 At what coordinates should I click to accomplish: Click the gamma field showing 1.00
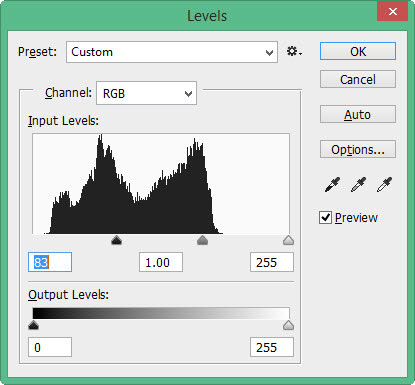(x=161, y=262)
